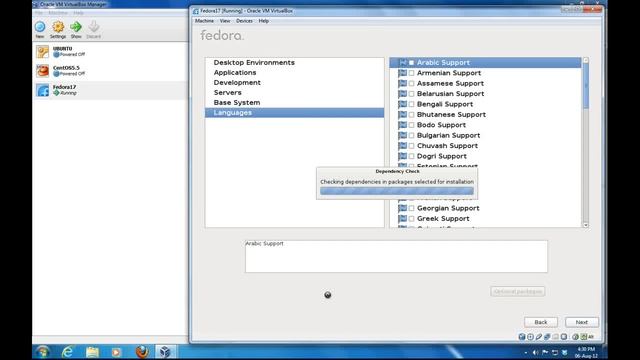This screenshot has width=640, height=360.
Task: Open Windows Media Player from the taskbar
Action: [116, 351]
